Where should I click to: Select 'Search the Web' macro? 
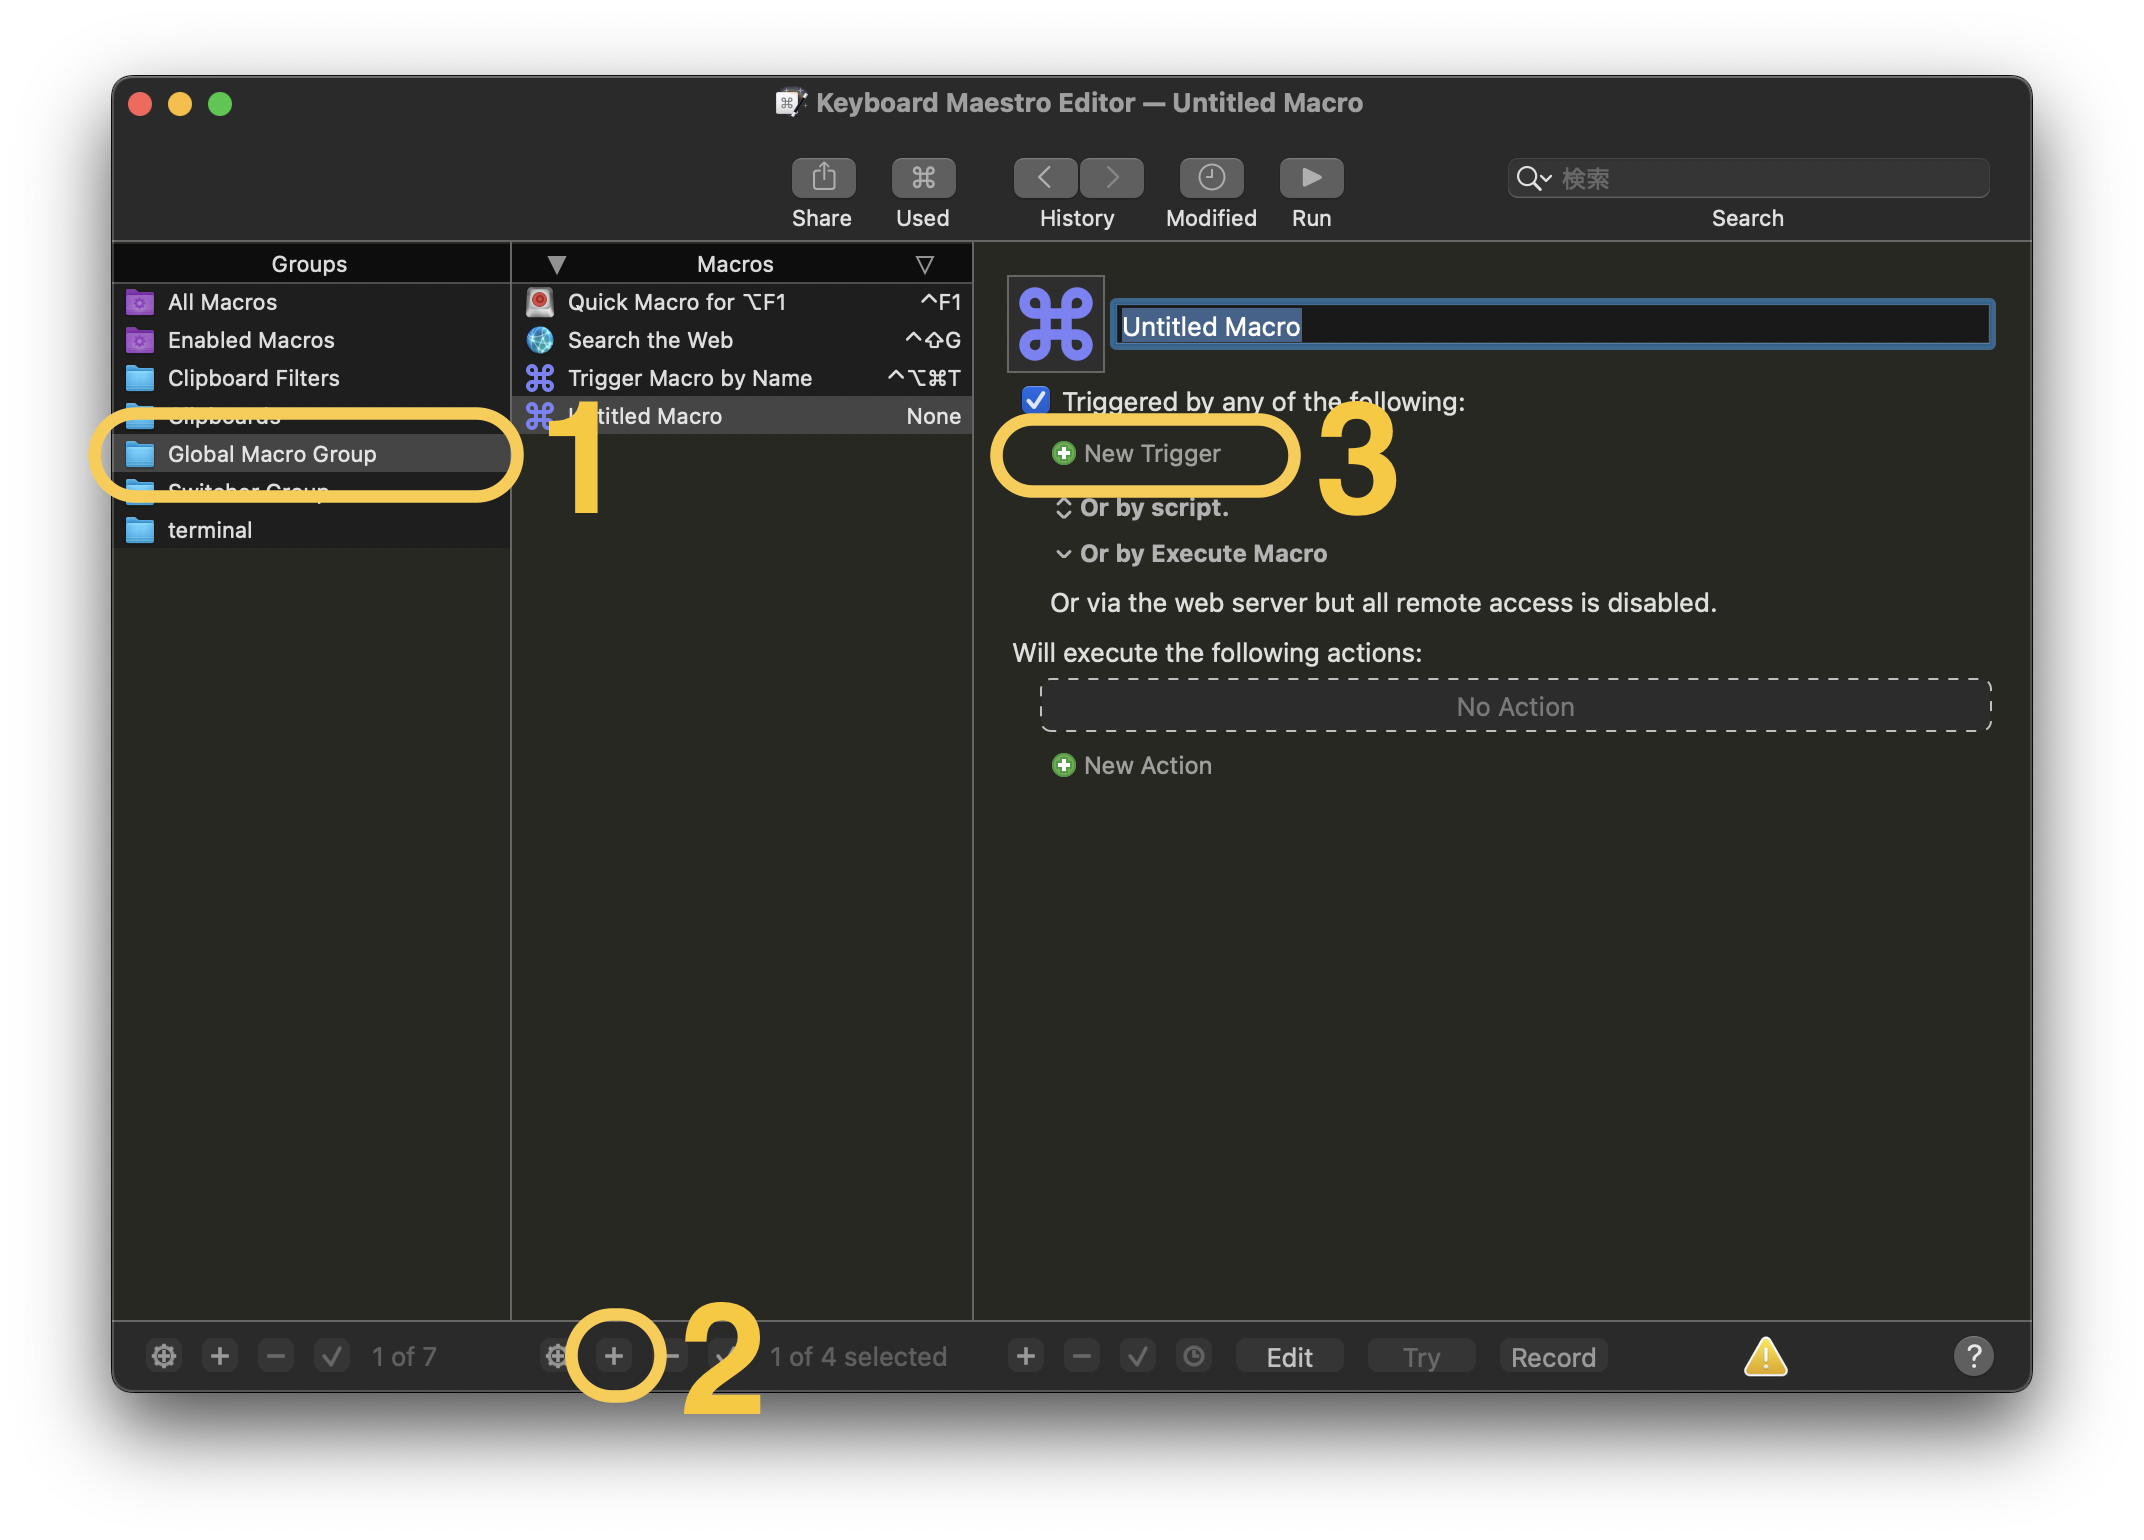click(650, 340)
